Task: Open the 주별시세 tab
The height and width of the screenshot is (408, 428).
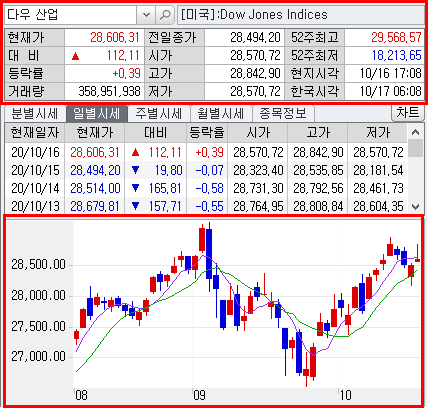Action: pos(159,114)
